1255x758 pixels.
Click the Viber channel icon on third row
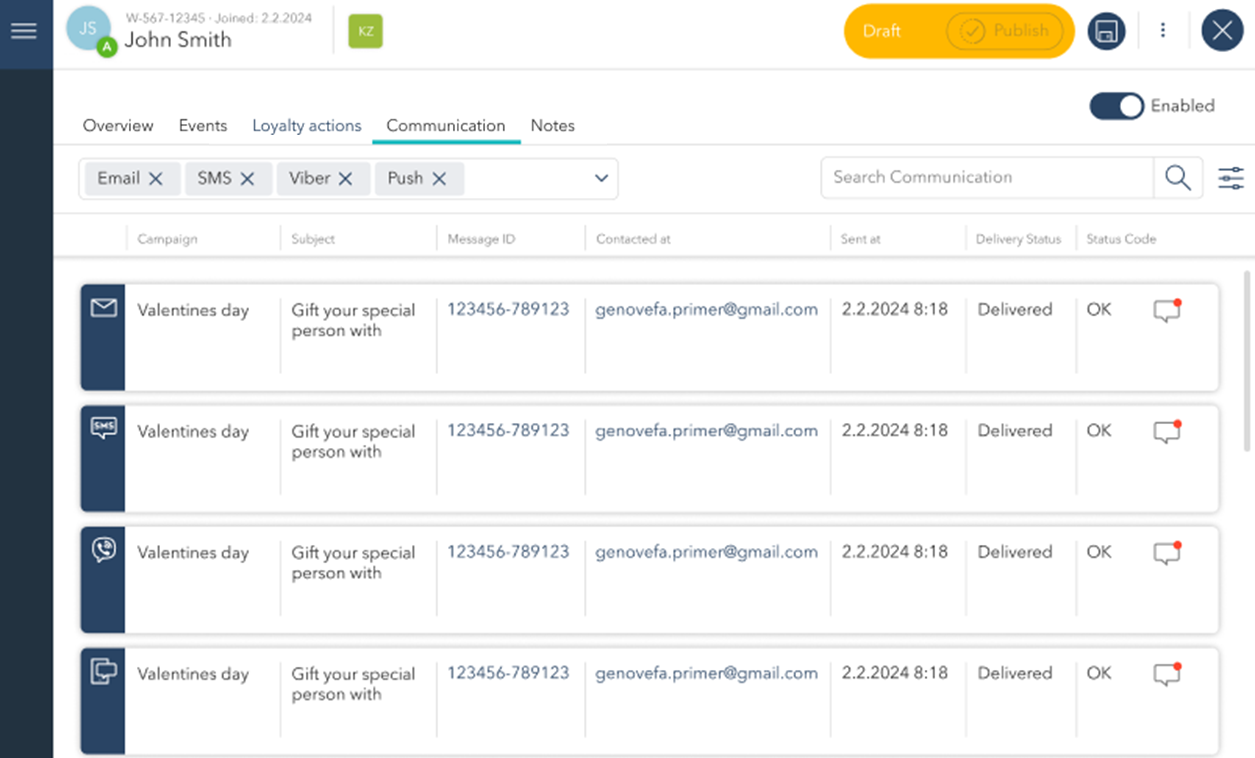(x=103, y=550)
